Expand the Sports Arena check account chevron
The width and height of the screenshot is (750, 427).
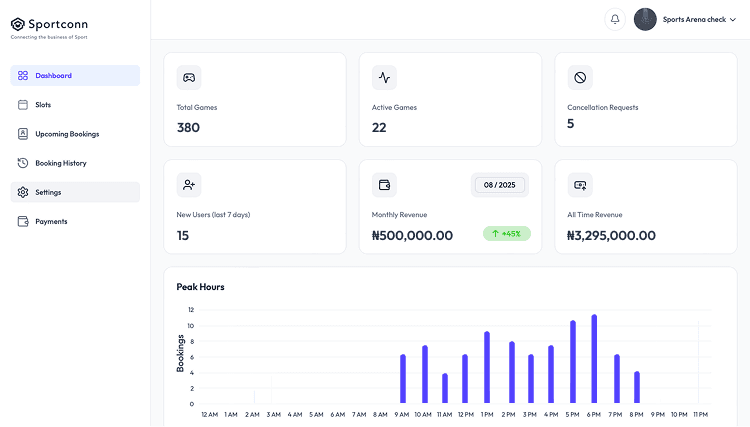pyautogui.click(x=733, y=20)
